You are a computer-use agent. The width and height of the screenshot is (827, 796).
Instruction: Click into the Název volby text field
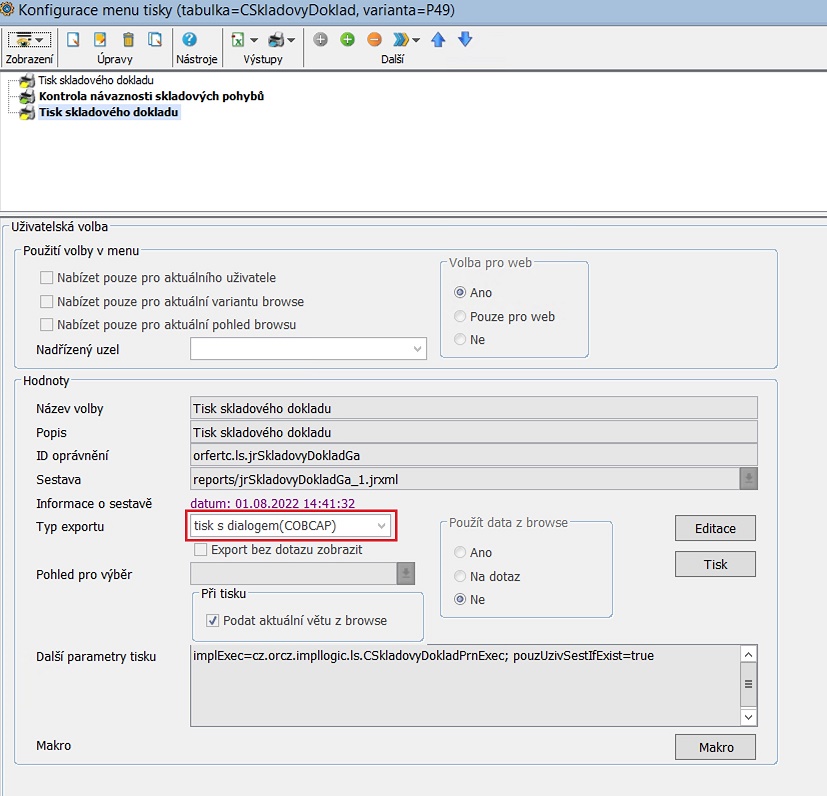473,408
